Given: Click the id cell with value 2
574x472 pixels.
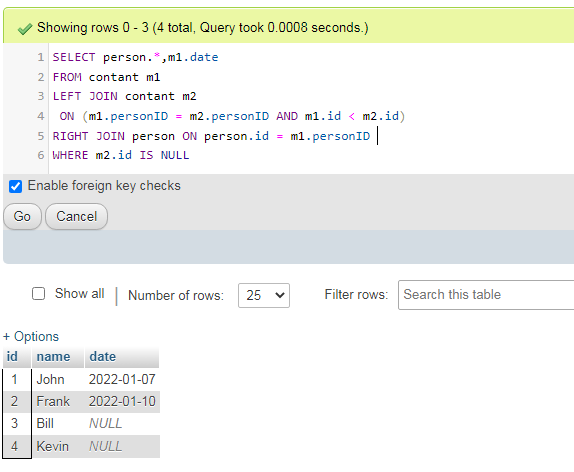Looking at the screenshot, I should pyautogui.click(x=16, y=401).
